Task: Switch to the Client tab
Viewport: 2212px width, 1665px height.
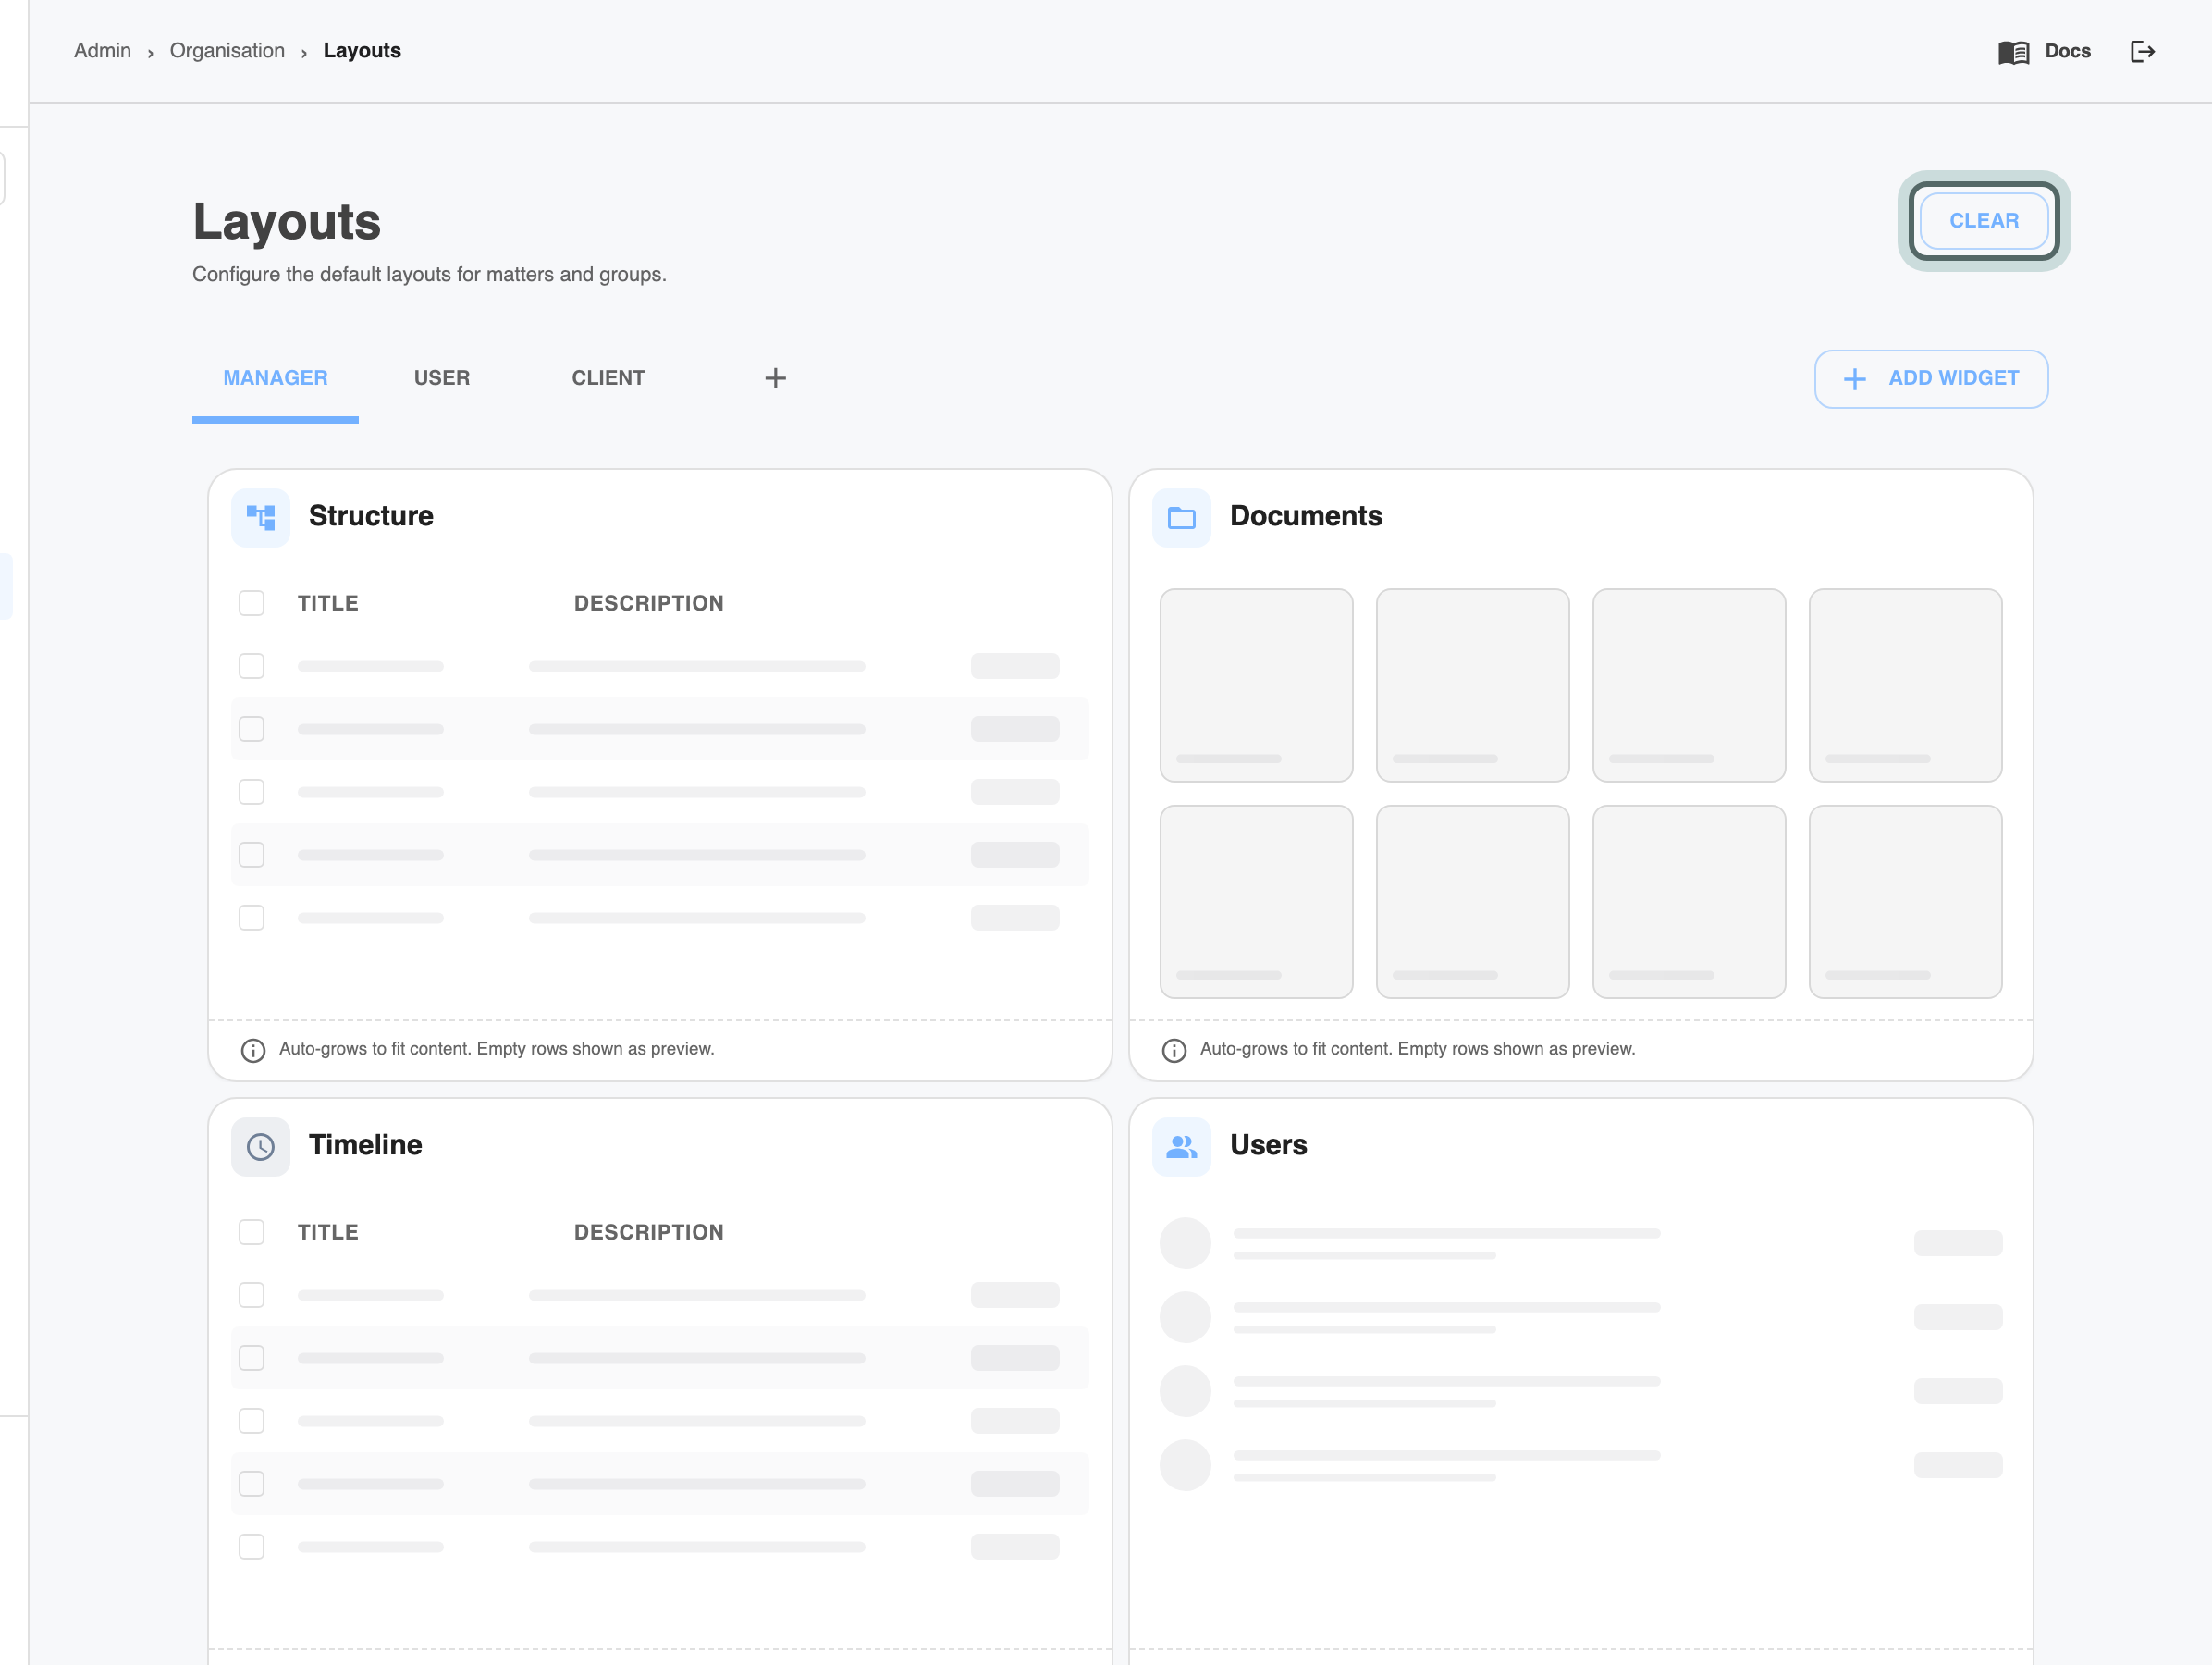Action: (608, 378)
